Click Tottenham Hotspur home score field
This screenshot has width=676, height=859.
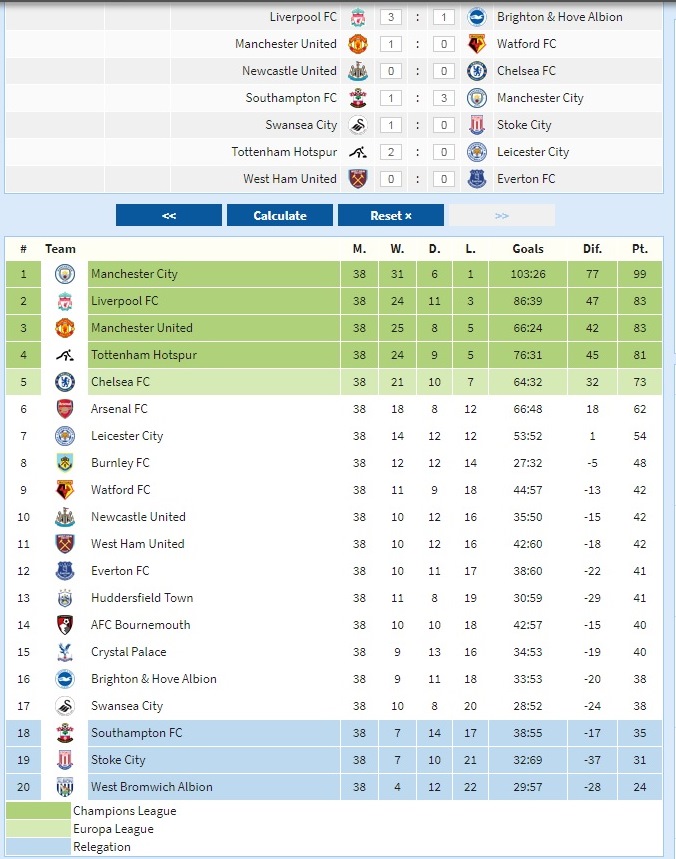click(x=390, y=152)
